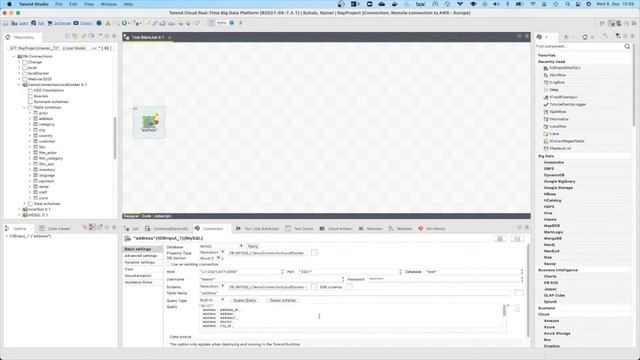The image size is (640, 360).
Task: Switch to the Test Cases tab
Action: coord(299,229)
